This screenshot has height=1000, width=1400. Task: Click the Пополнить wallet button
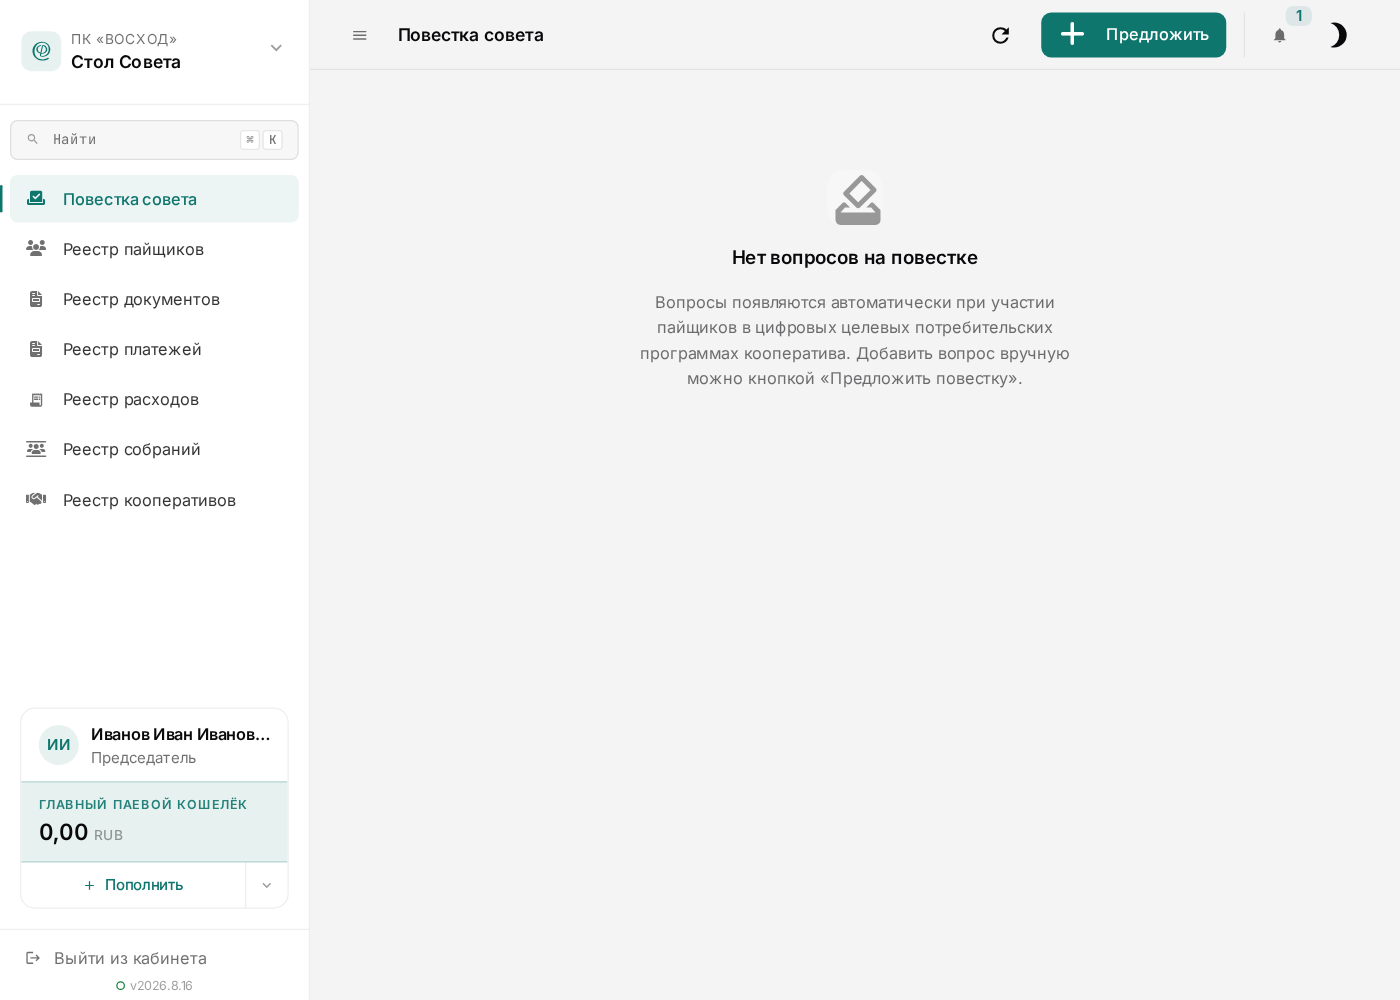coord(133,885)
